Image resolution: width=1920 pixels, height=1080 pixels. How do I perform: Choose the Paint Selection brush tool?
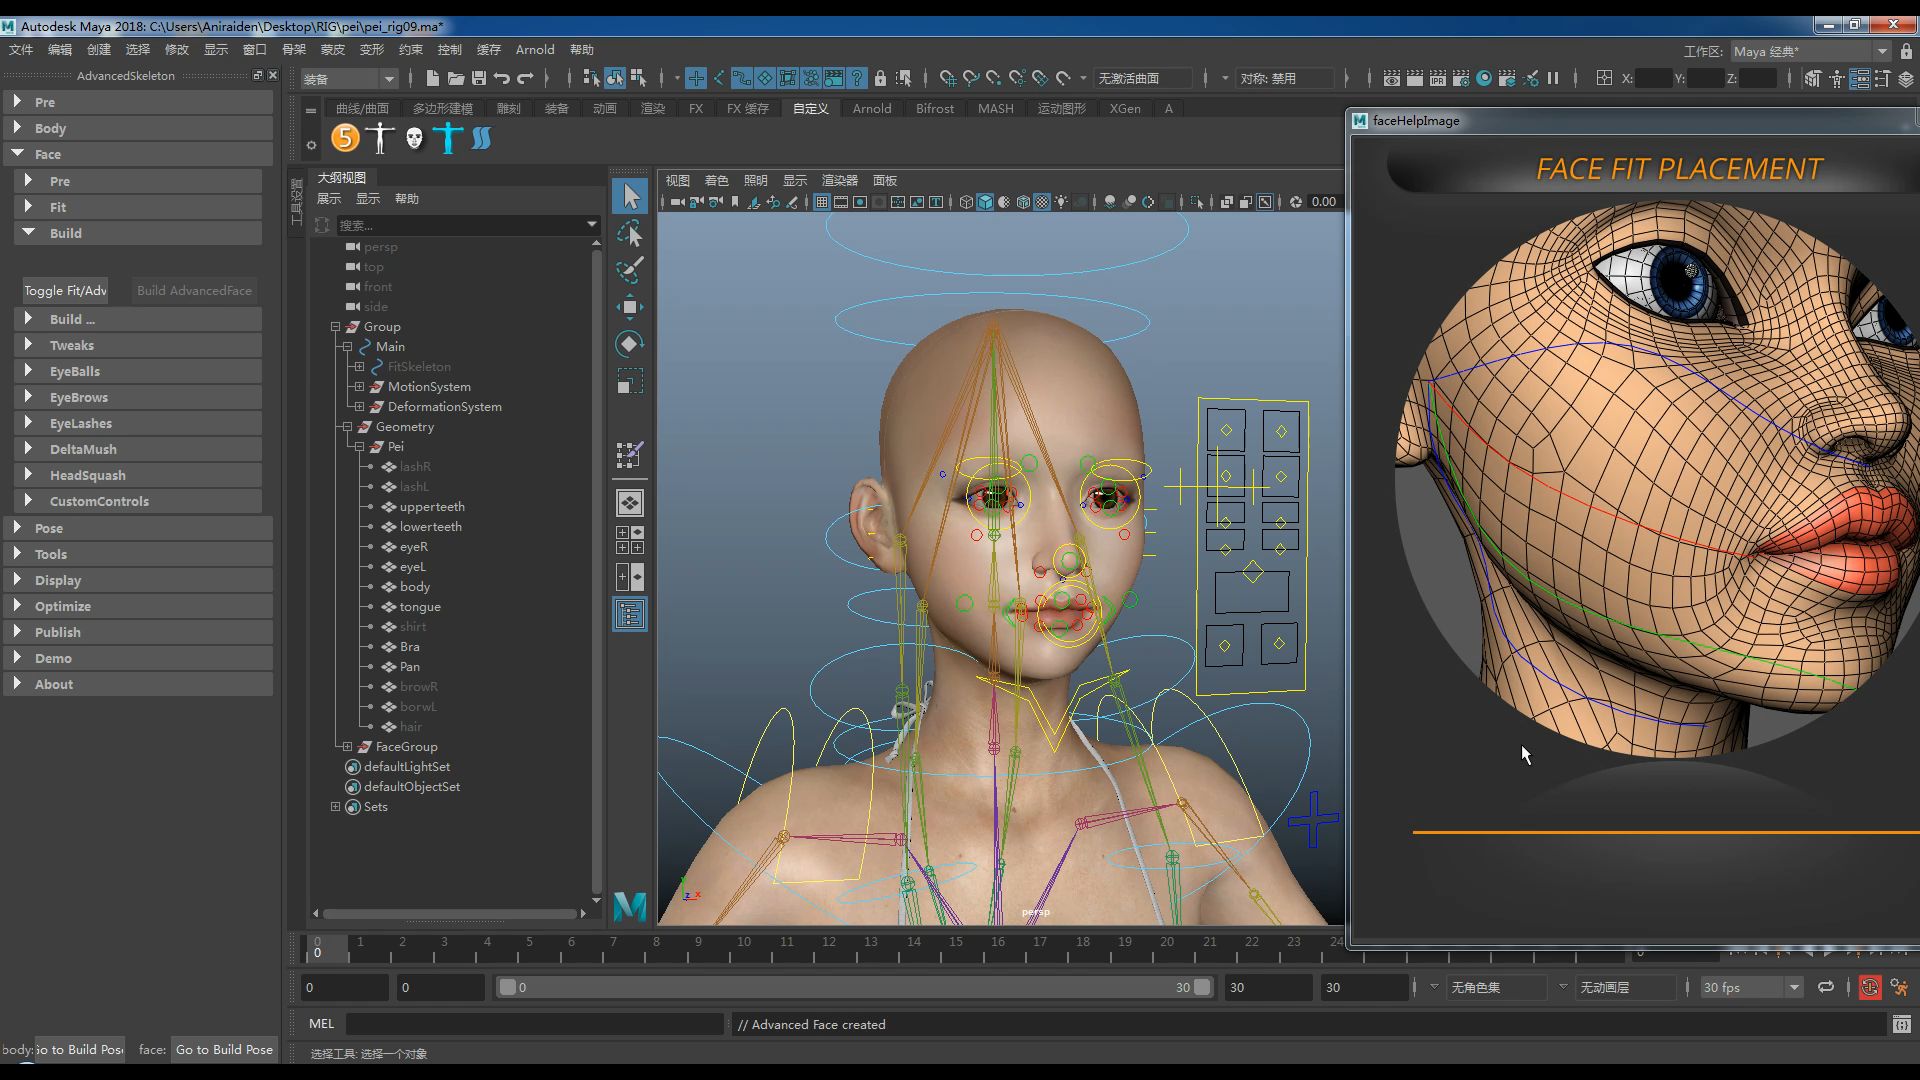630,270
